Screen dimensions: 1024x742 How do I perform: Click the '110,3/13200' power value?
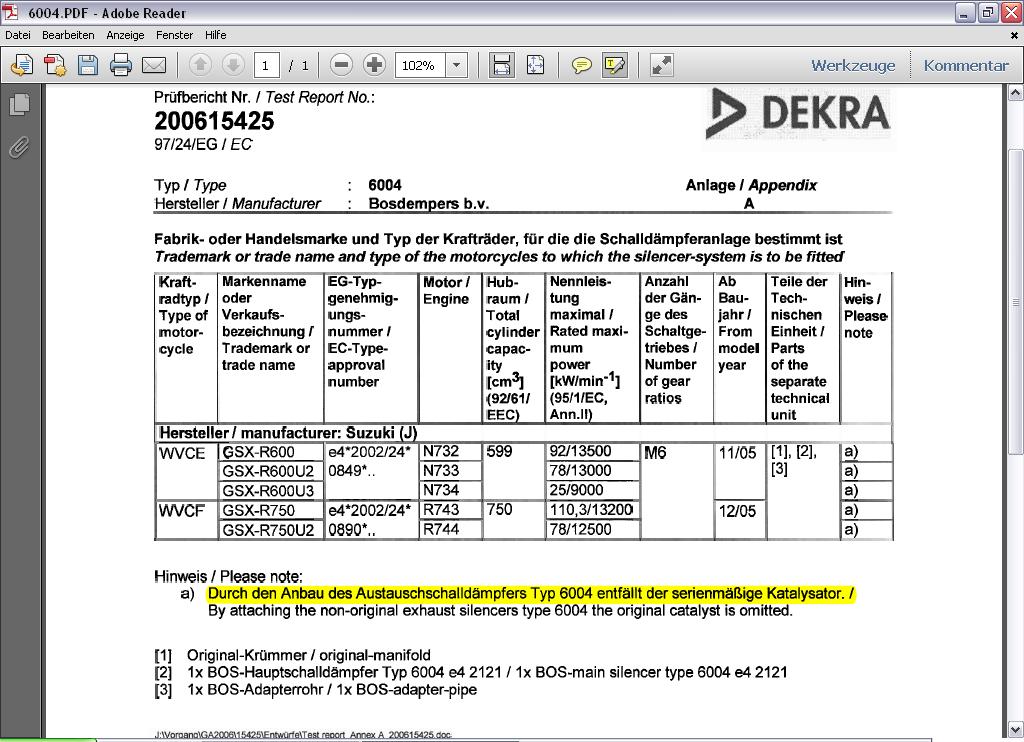point(591,509)
